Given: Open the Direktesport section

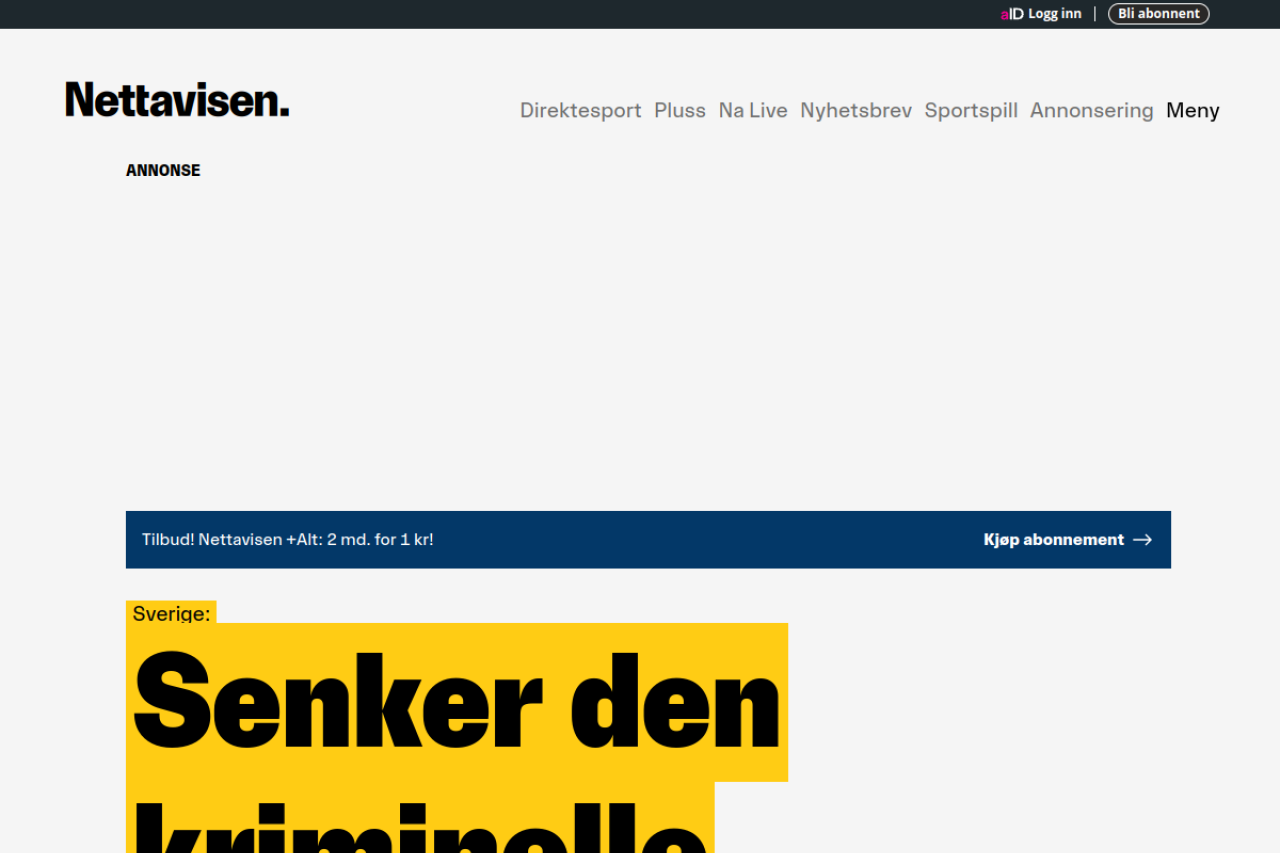Looking at the screenshot, I should point(580,110).
